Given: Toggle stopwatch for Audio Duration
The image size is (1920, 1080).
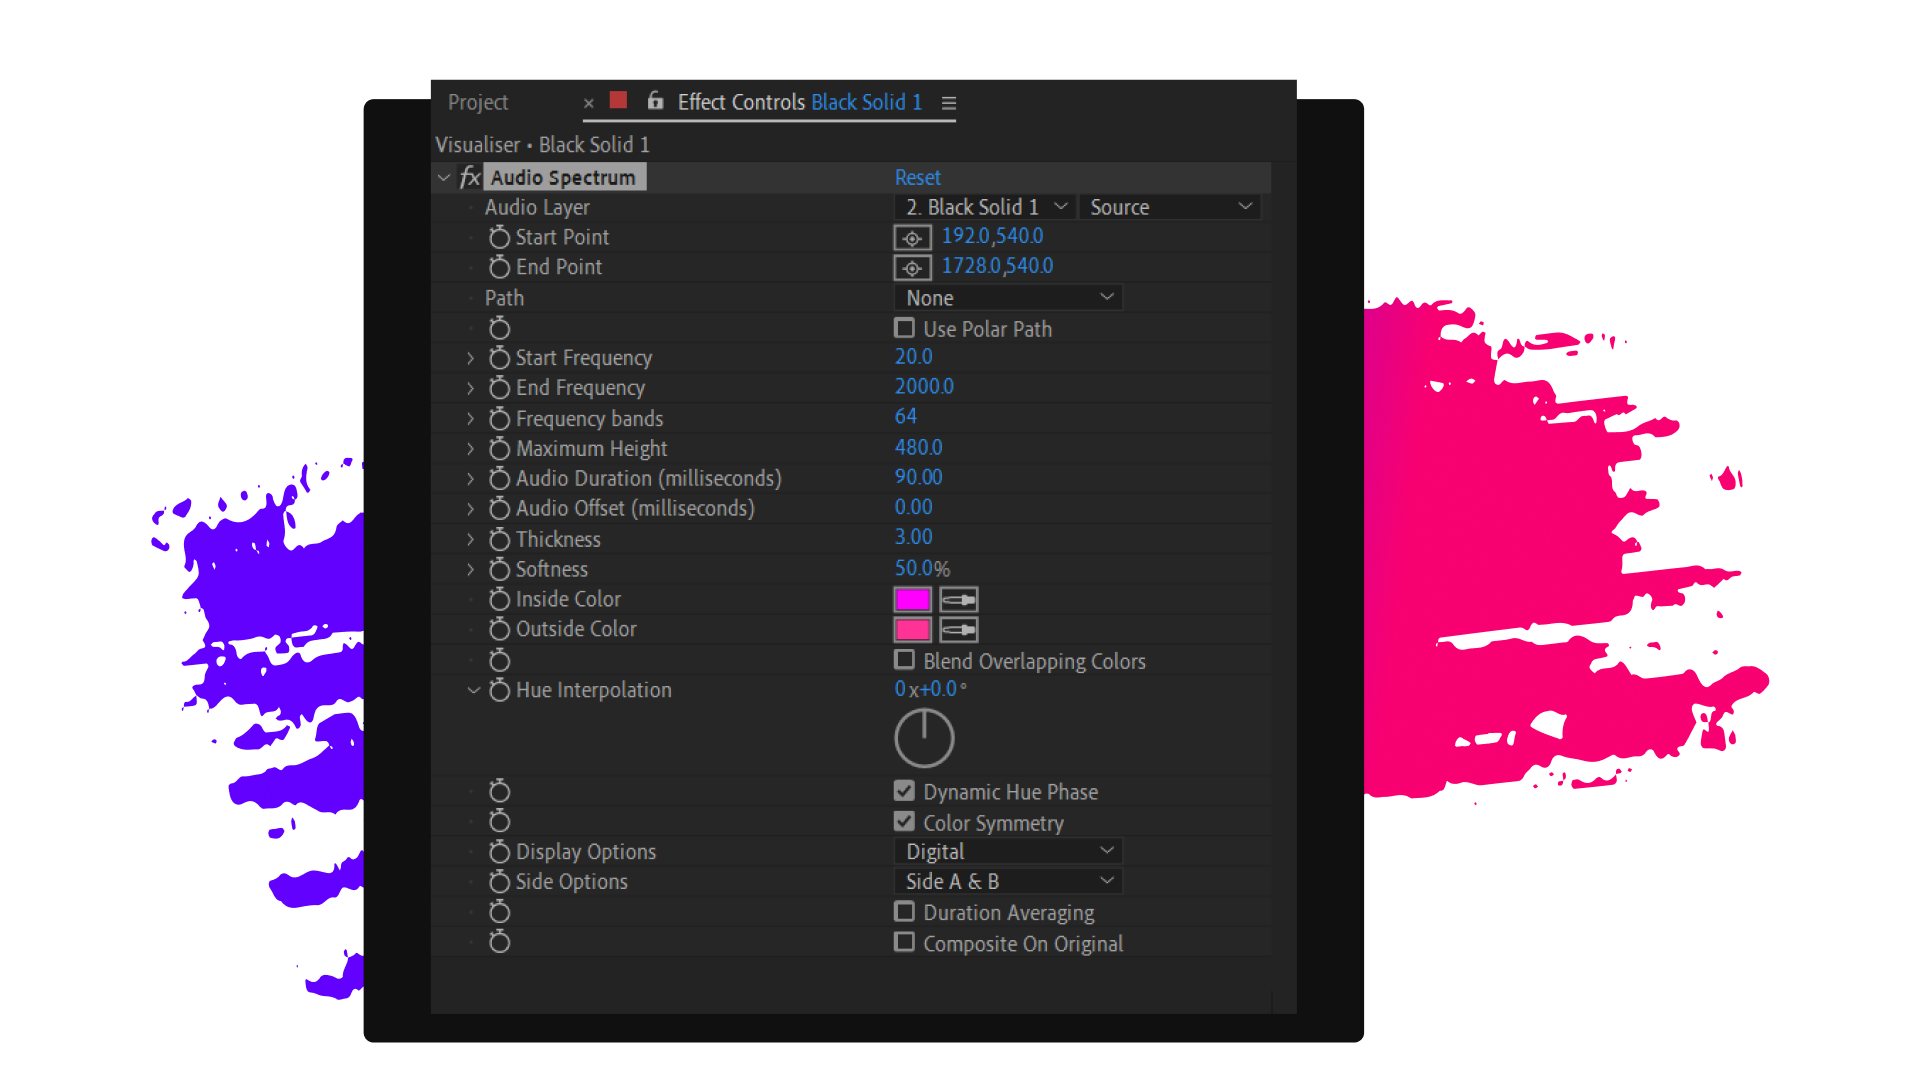Looking at the screenshot, I should click(499, 479).
